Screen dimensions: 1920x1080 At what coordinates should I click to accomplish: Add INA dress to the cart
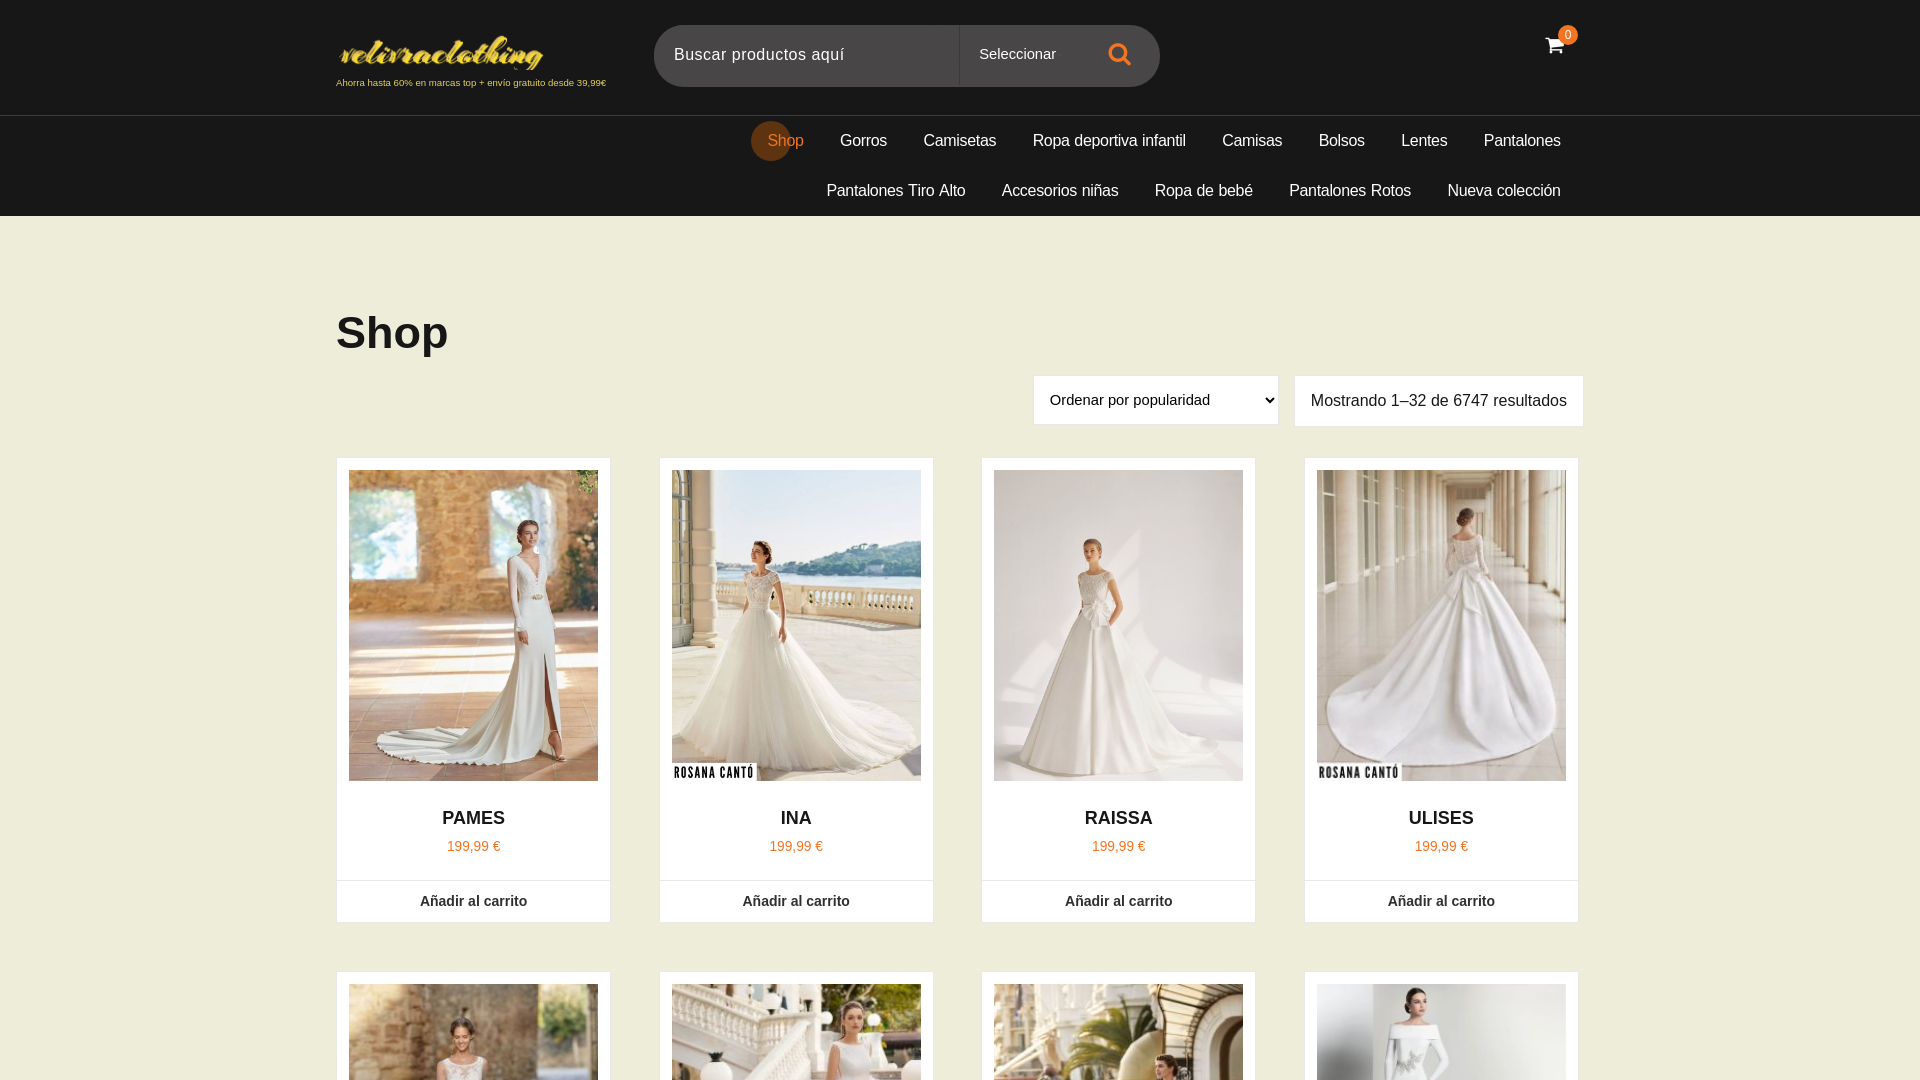pyautogui.click(x=796, y=901)
